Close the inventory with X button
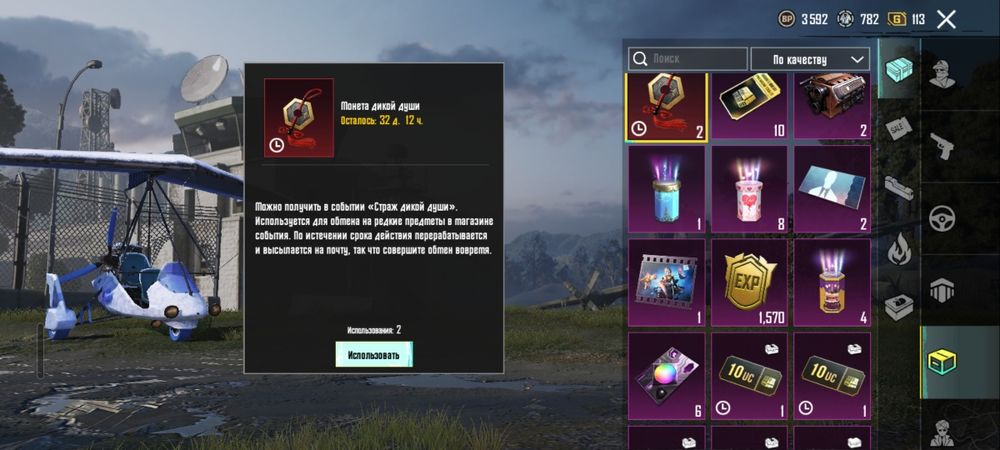The height and width of the screenshot is (450, 1000). tap(946, 19)
